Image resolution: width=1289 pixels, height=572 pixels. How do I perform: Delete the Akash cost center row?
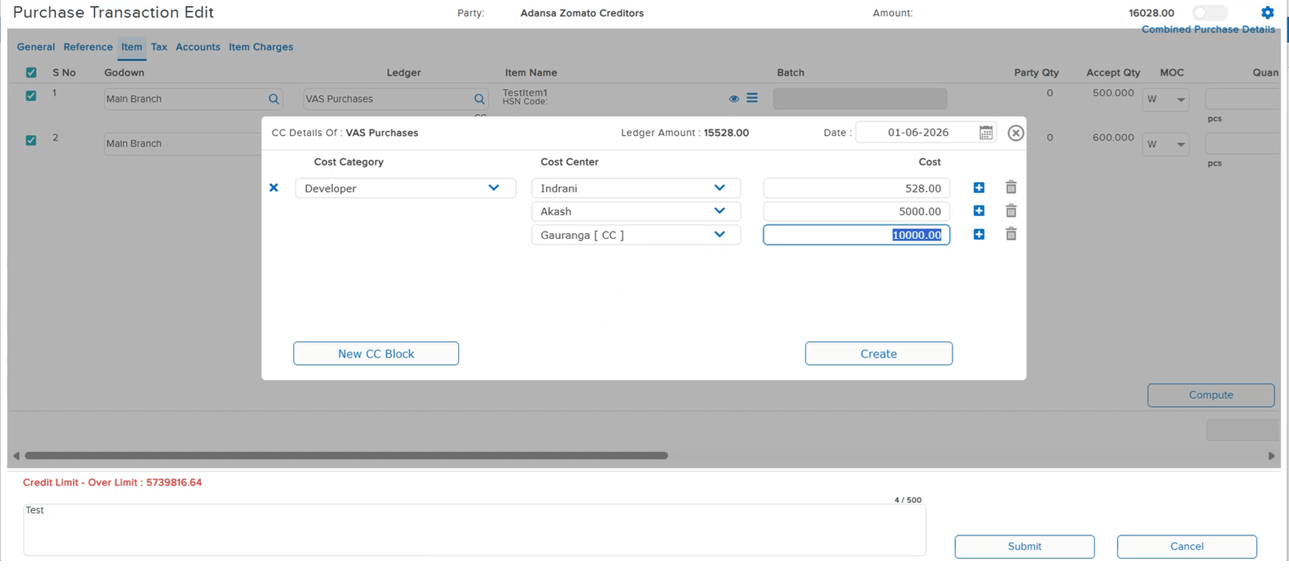tap(1011, 211)
